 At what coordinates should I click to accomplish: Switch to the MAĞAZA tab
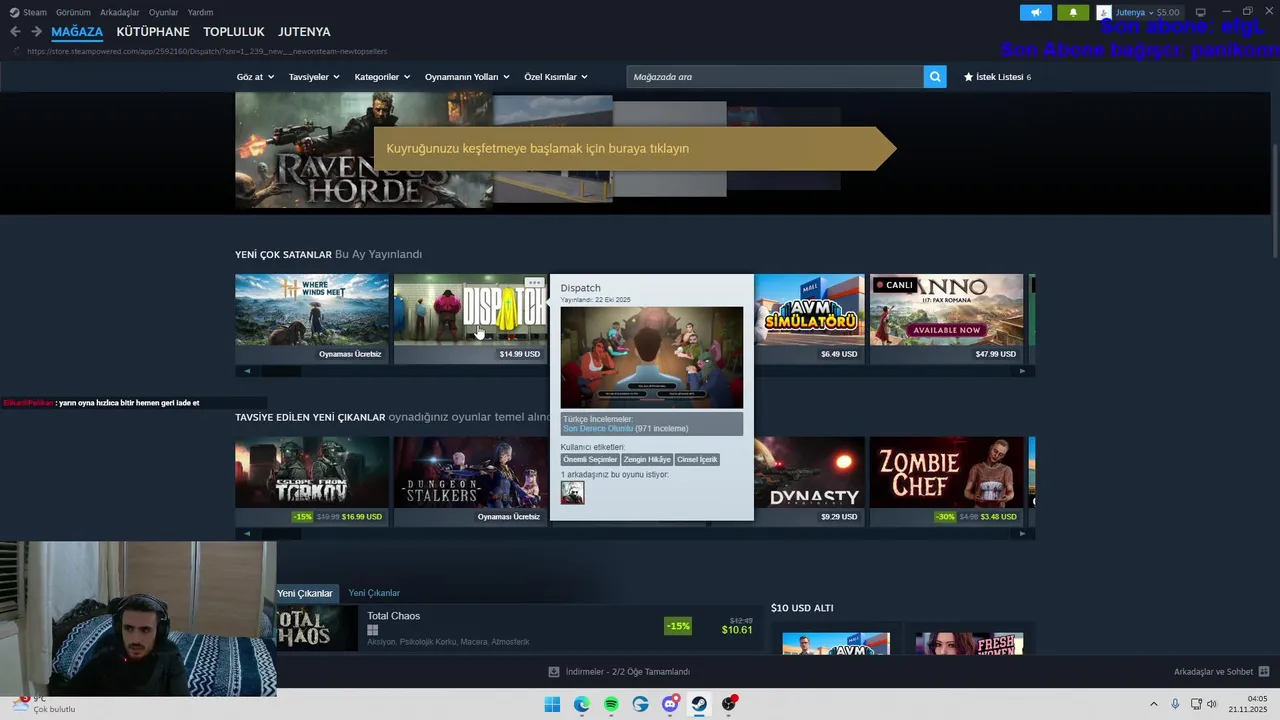(x=77, y=32)
